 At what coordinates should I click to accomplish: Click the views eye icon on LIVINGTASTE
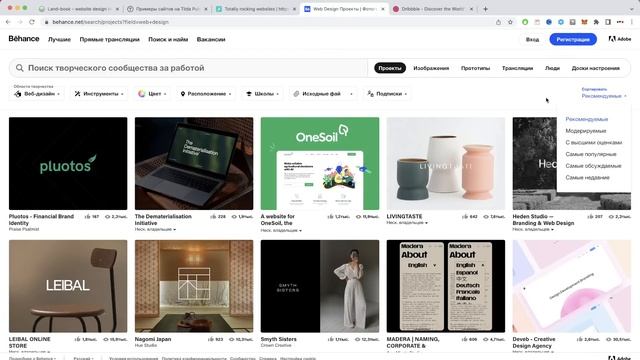(486, 217)
